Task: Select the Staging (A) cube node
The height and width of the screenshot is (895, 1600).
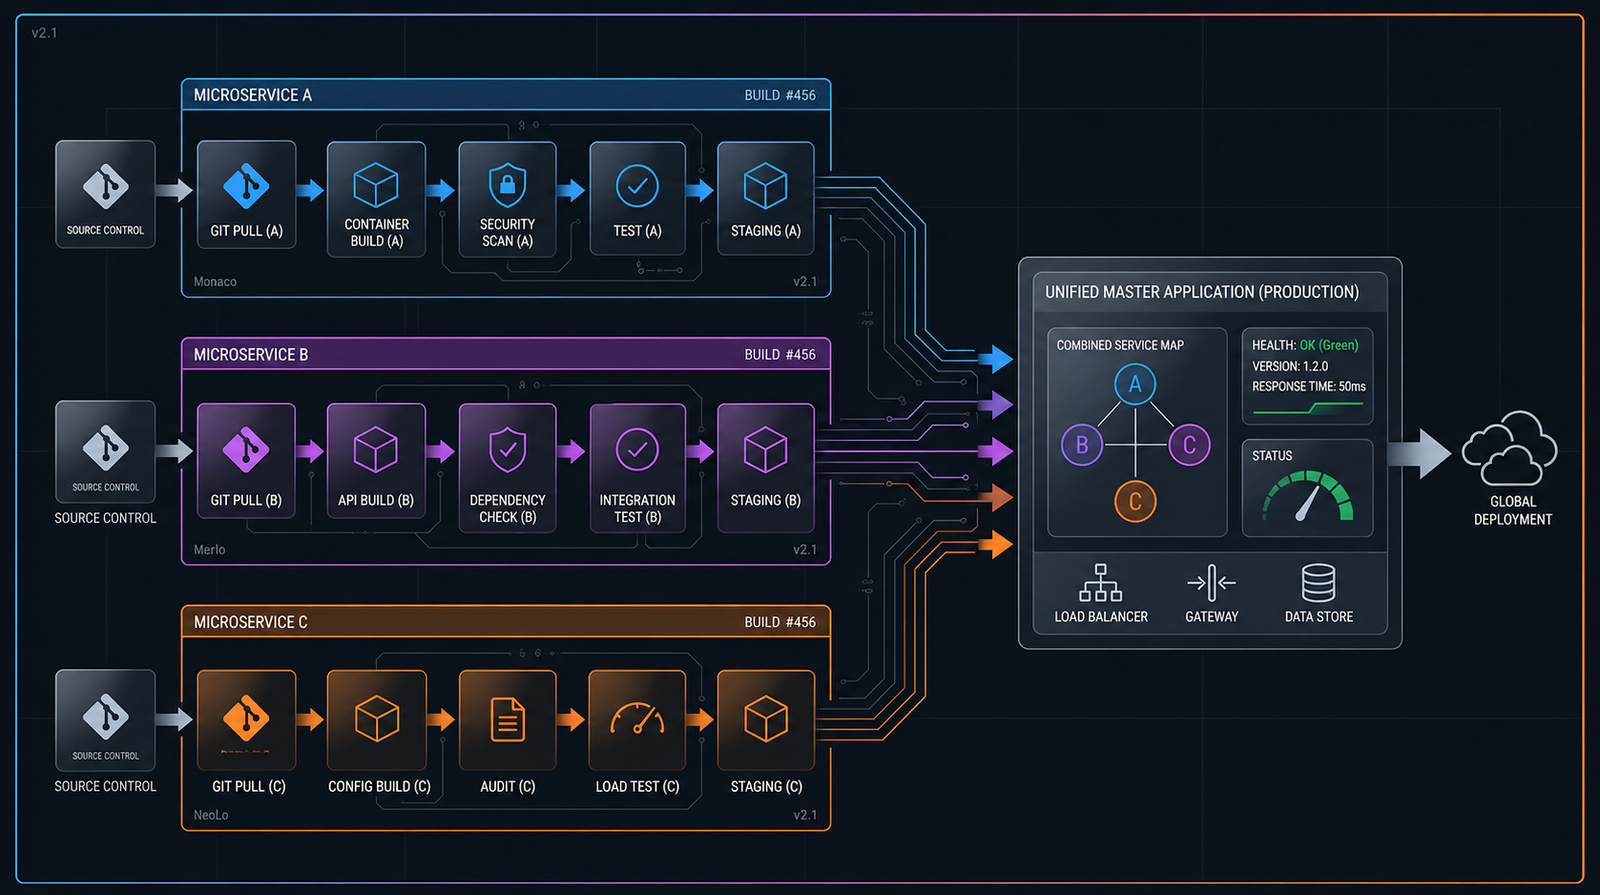Action: pyautogui.click(x=766, y=198)
